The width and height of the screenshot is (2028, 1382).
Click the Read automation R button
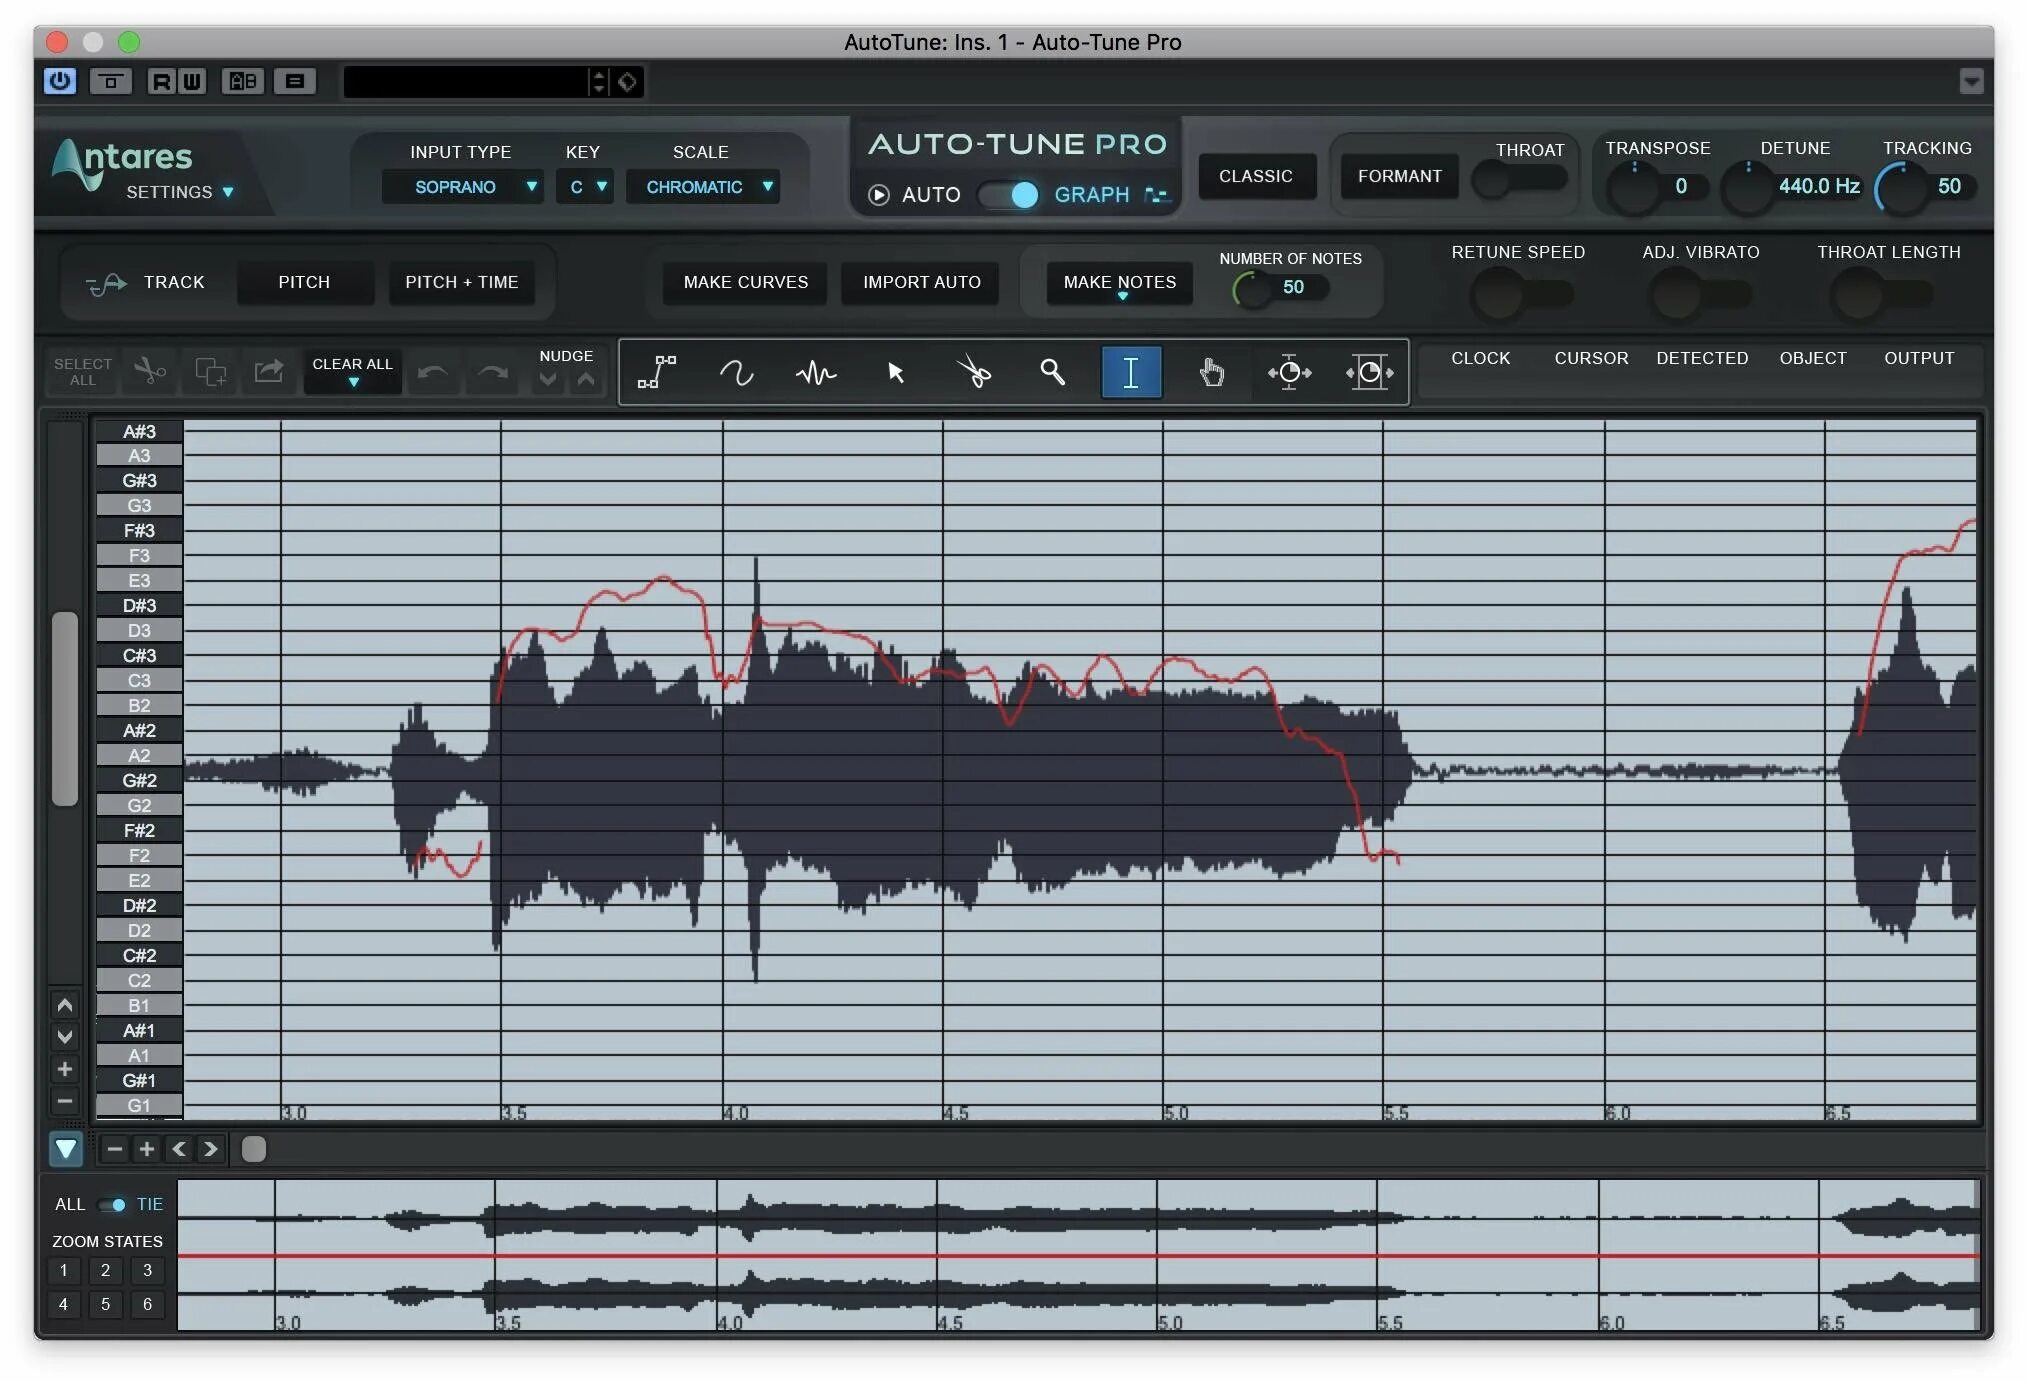(160, 81)
